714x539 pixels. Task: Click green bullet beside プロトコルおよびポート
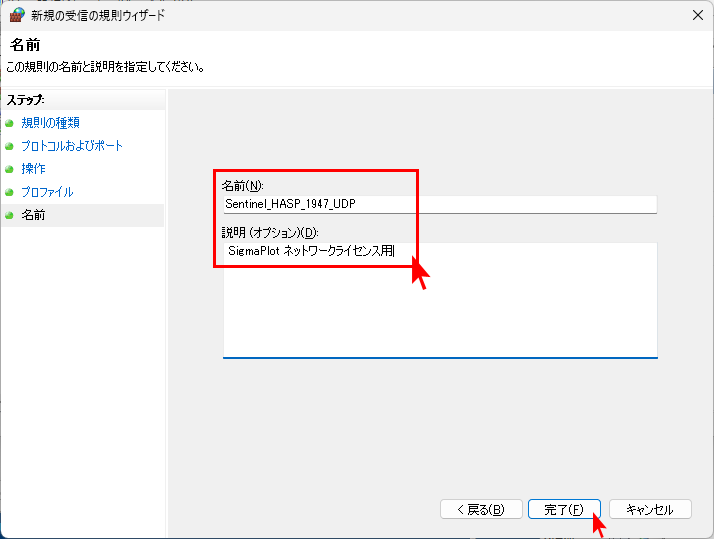[x=10, y=146]
